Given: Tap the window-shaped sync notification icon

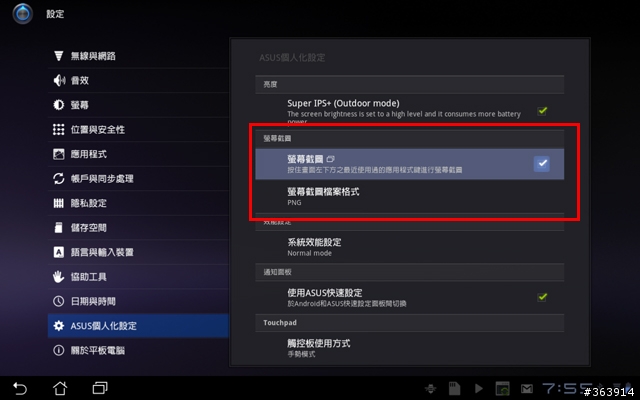Looking at the screenshot, I should click(502, 388).
